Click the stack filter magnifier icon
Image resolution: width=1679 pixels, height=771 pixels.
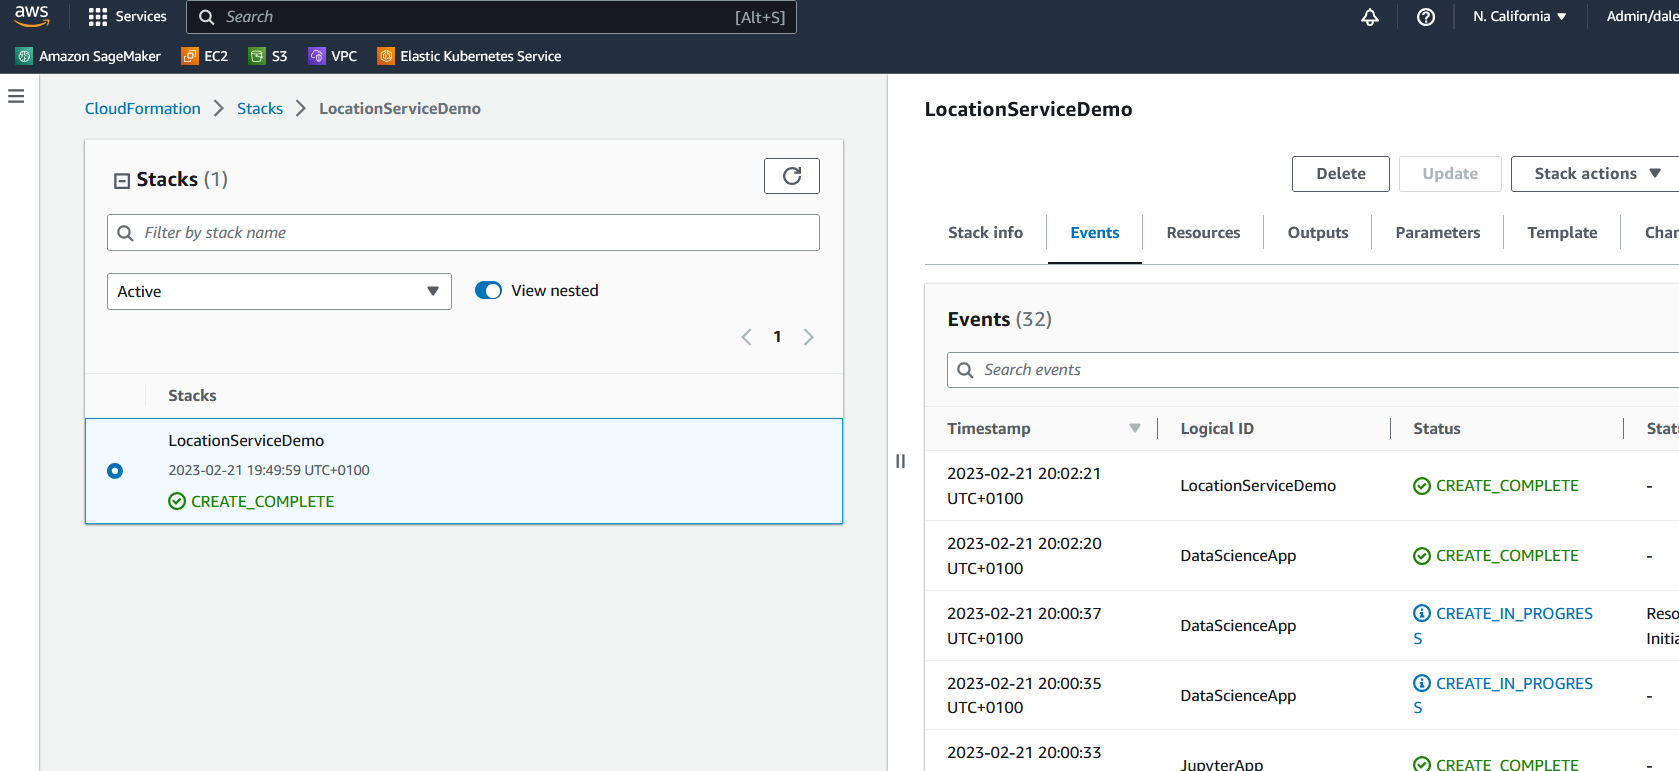coord(125,233)
